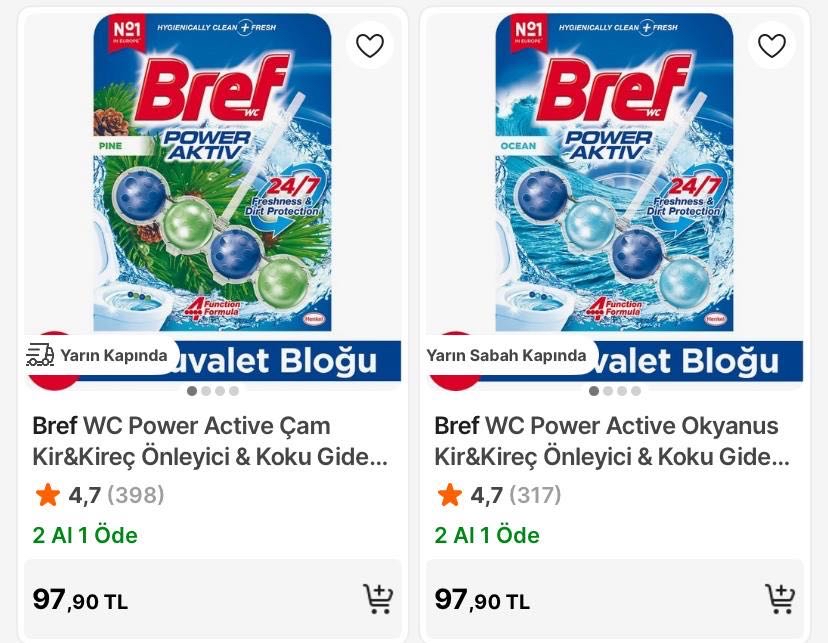Click the Yarın Sabah Kapında delivery badge
The image size is (828, 643).
click(x=506, y=355)
